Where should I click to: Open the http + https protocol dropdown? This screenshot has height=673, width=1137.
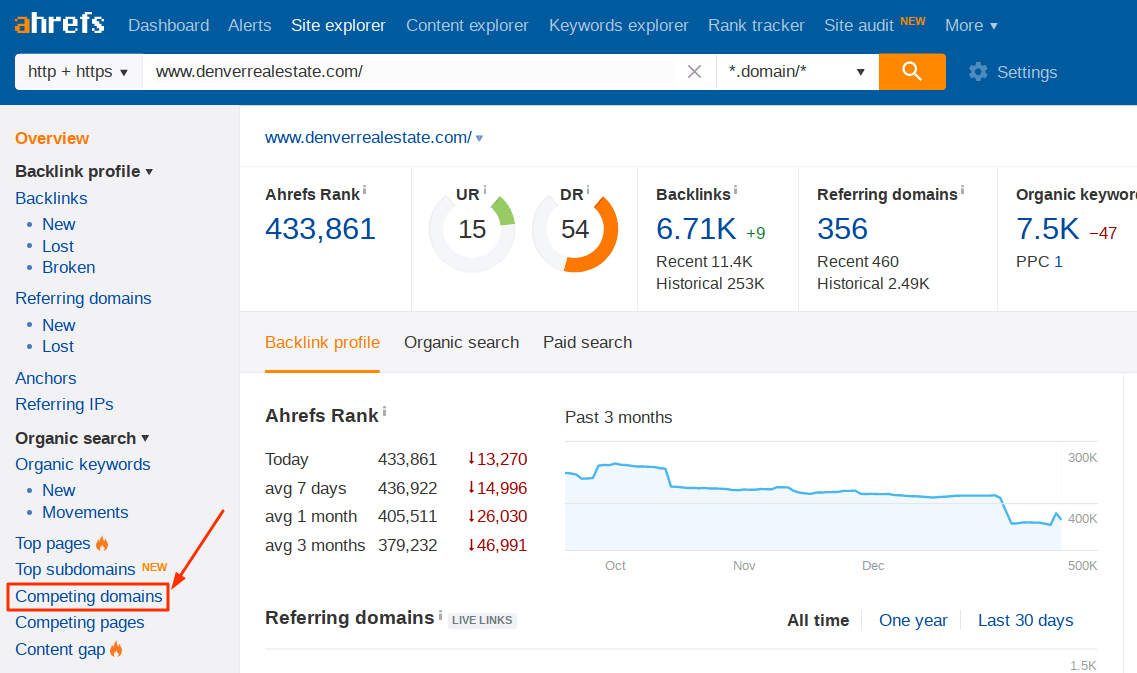coord(78,72)
